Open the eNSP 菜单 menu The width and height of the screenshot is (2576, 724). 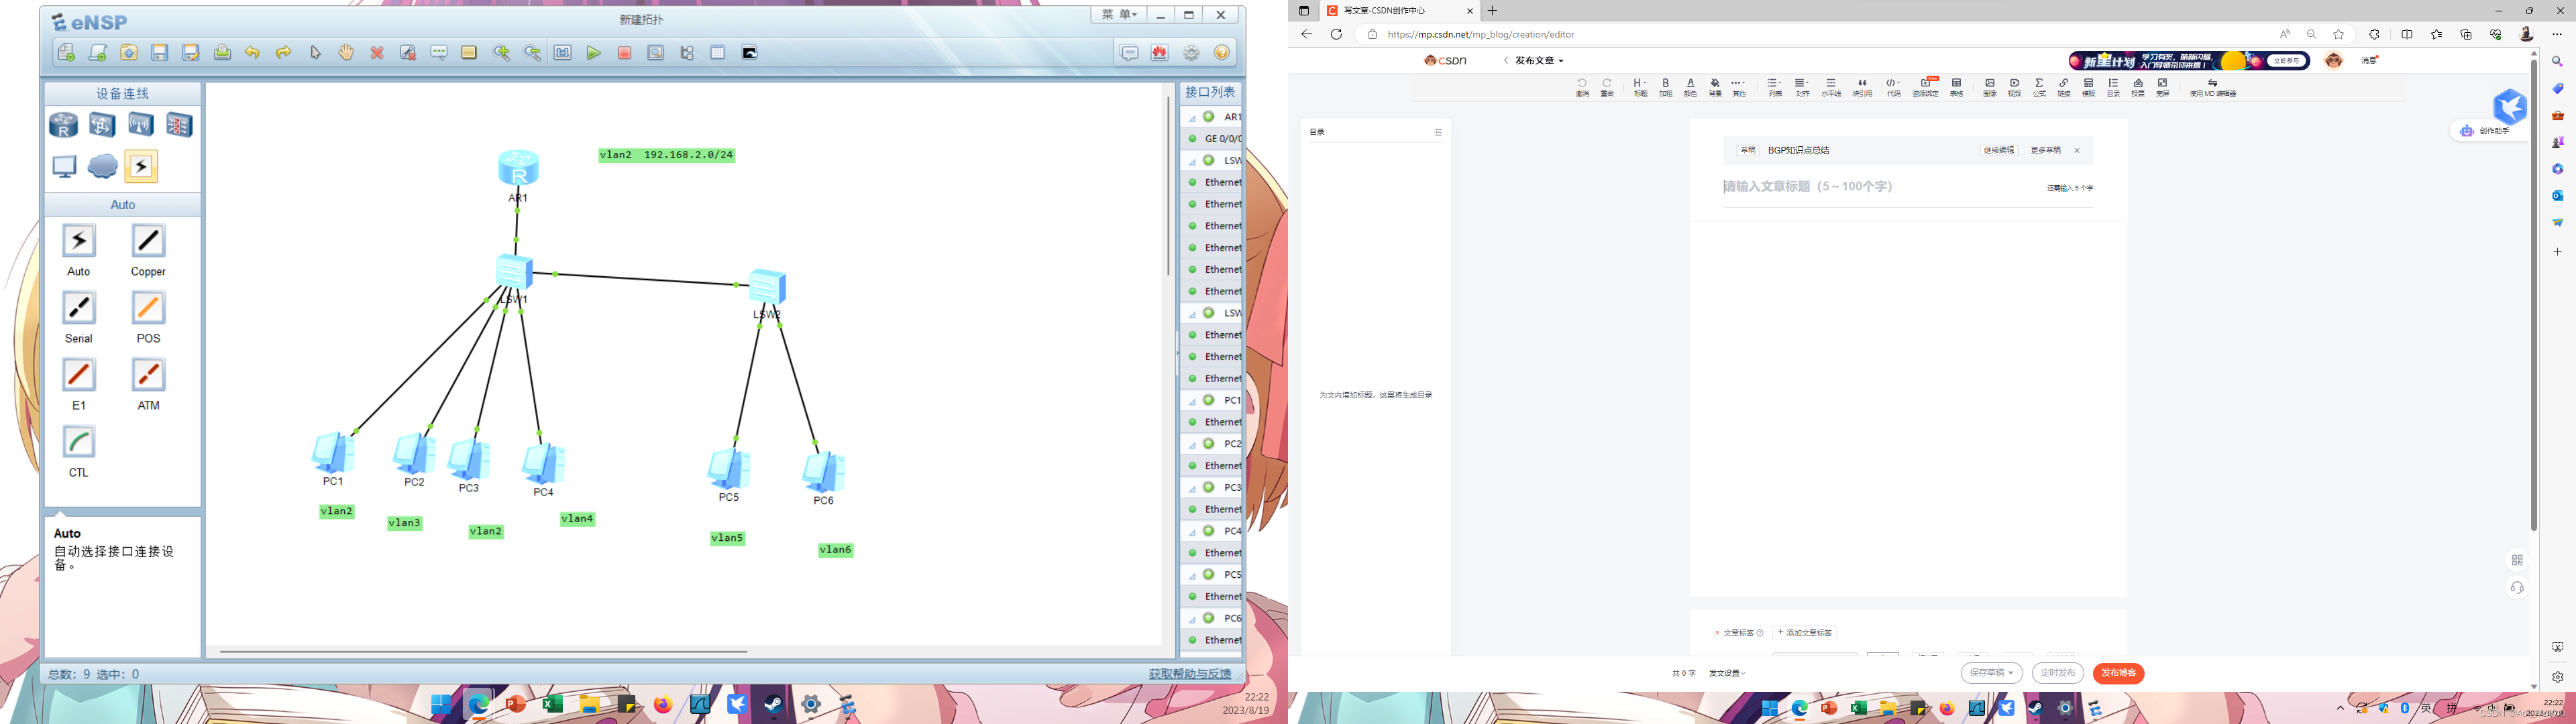click(1119, 15)
